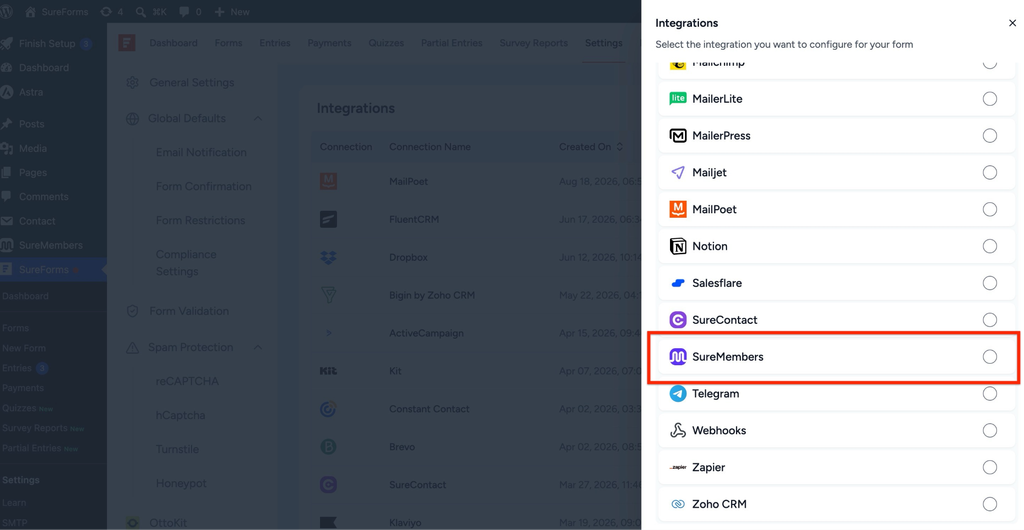Close the Integrations side panel

point(1012,23)
